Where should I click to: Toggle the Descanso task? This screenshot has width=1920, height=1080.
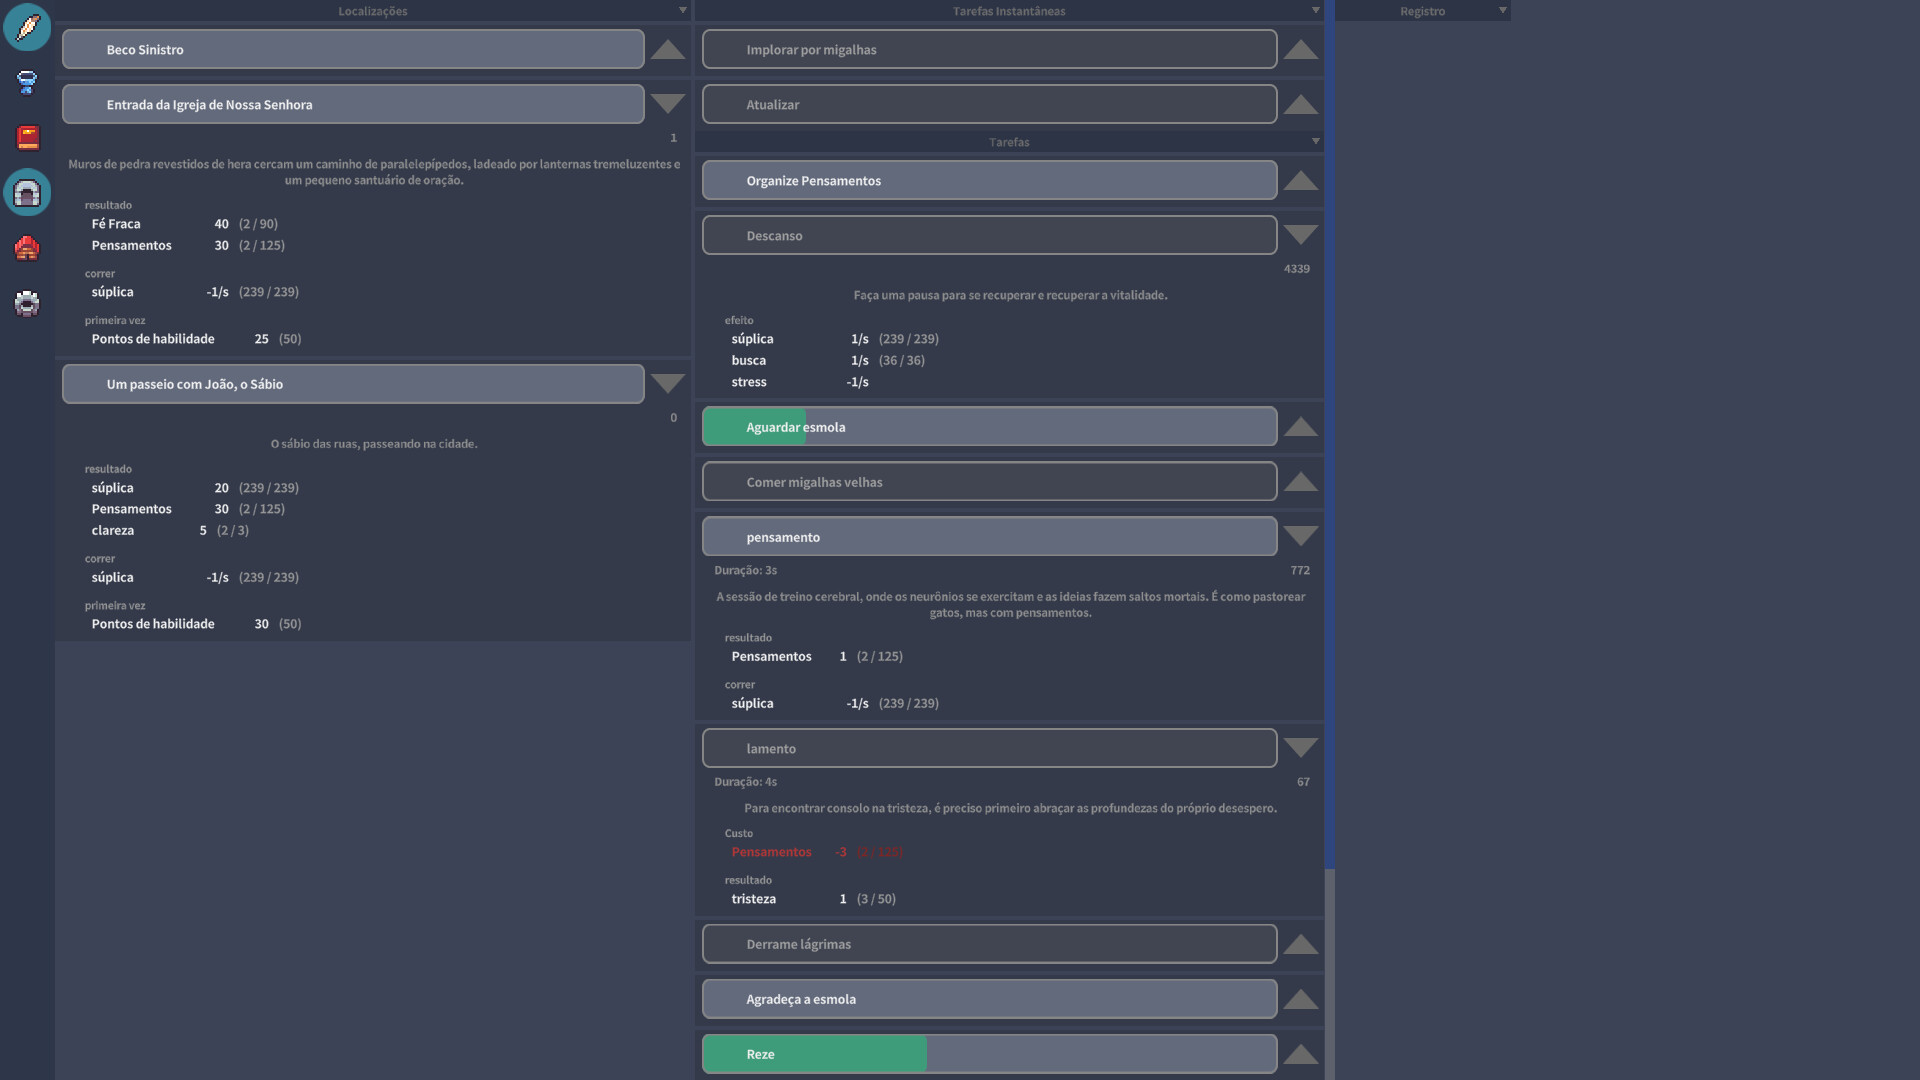pyautogui.click(x=989, y=236)
